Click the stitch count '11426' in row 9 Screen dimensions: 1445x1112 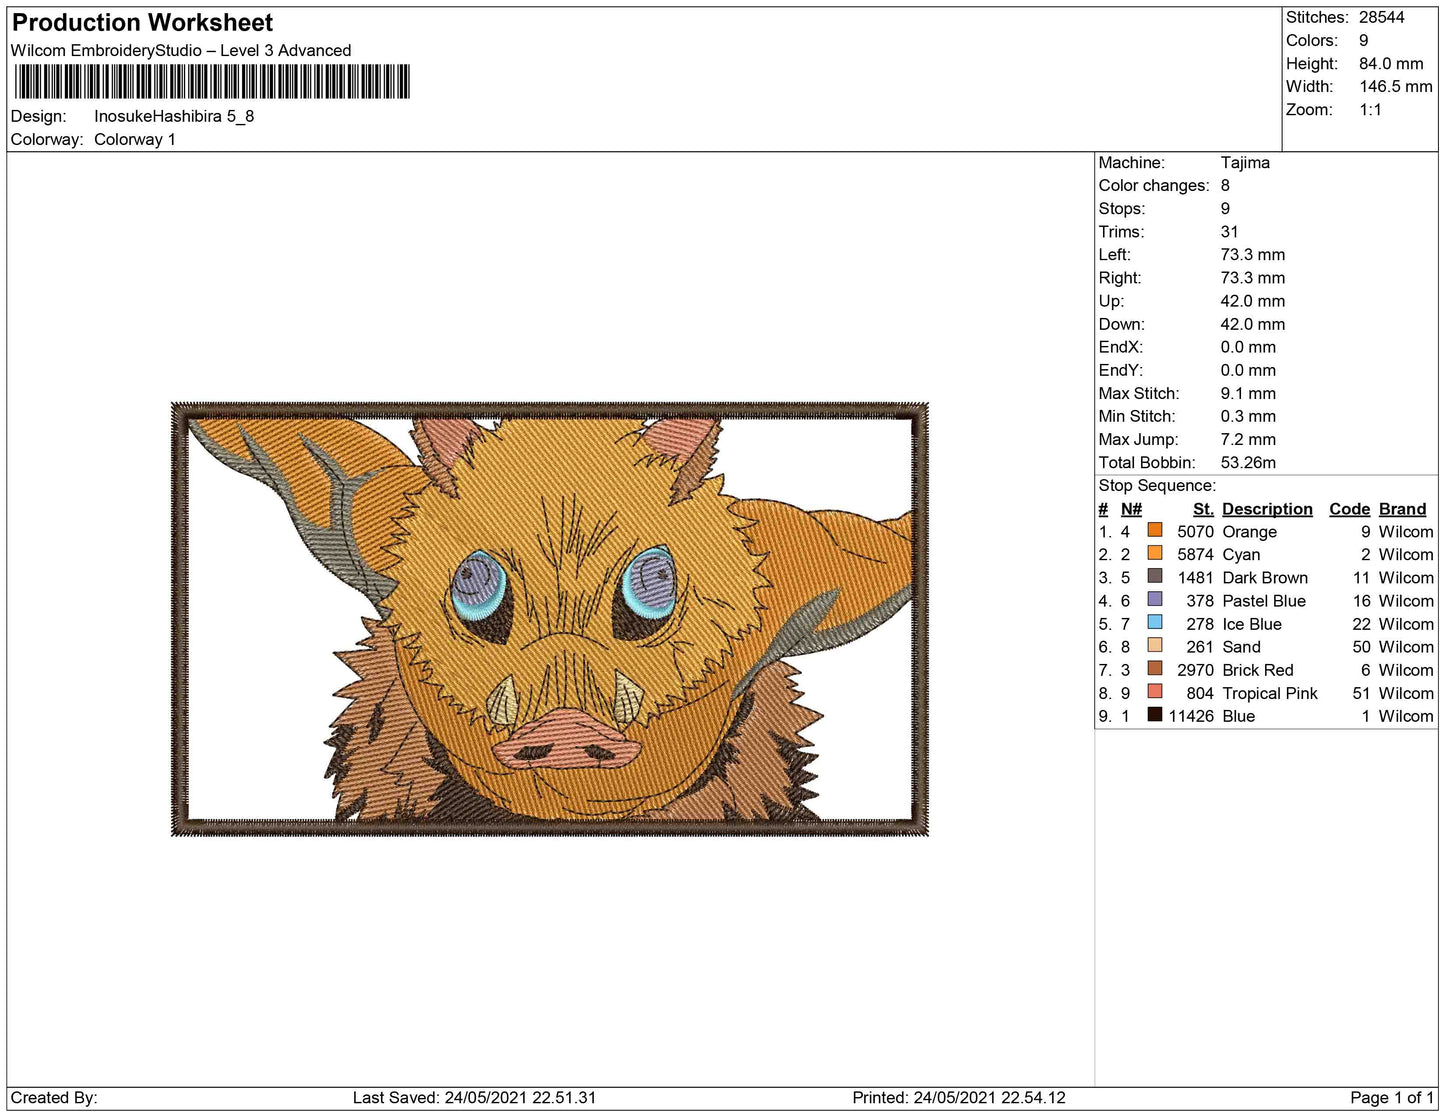1191,715
